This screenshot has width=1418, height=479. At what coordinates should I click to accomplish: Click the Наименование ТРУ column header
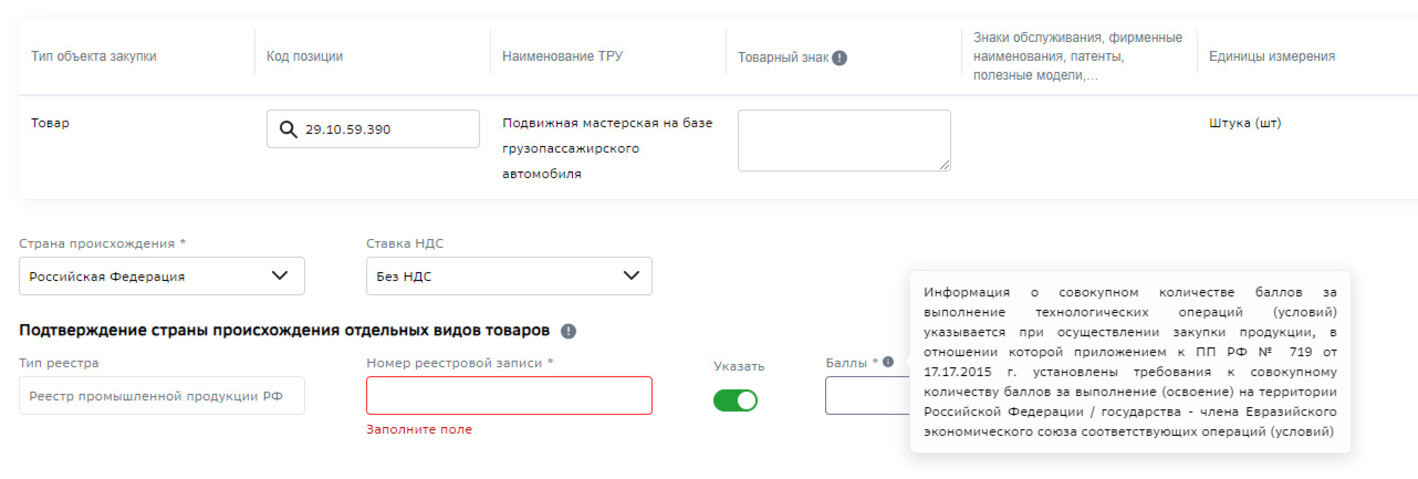click(563, 57)
